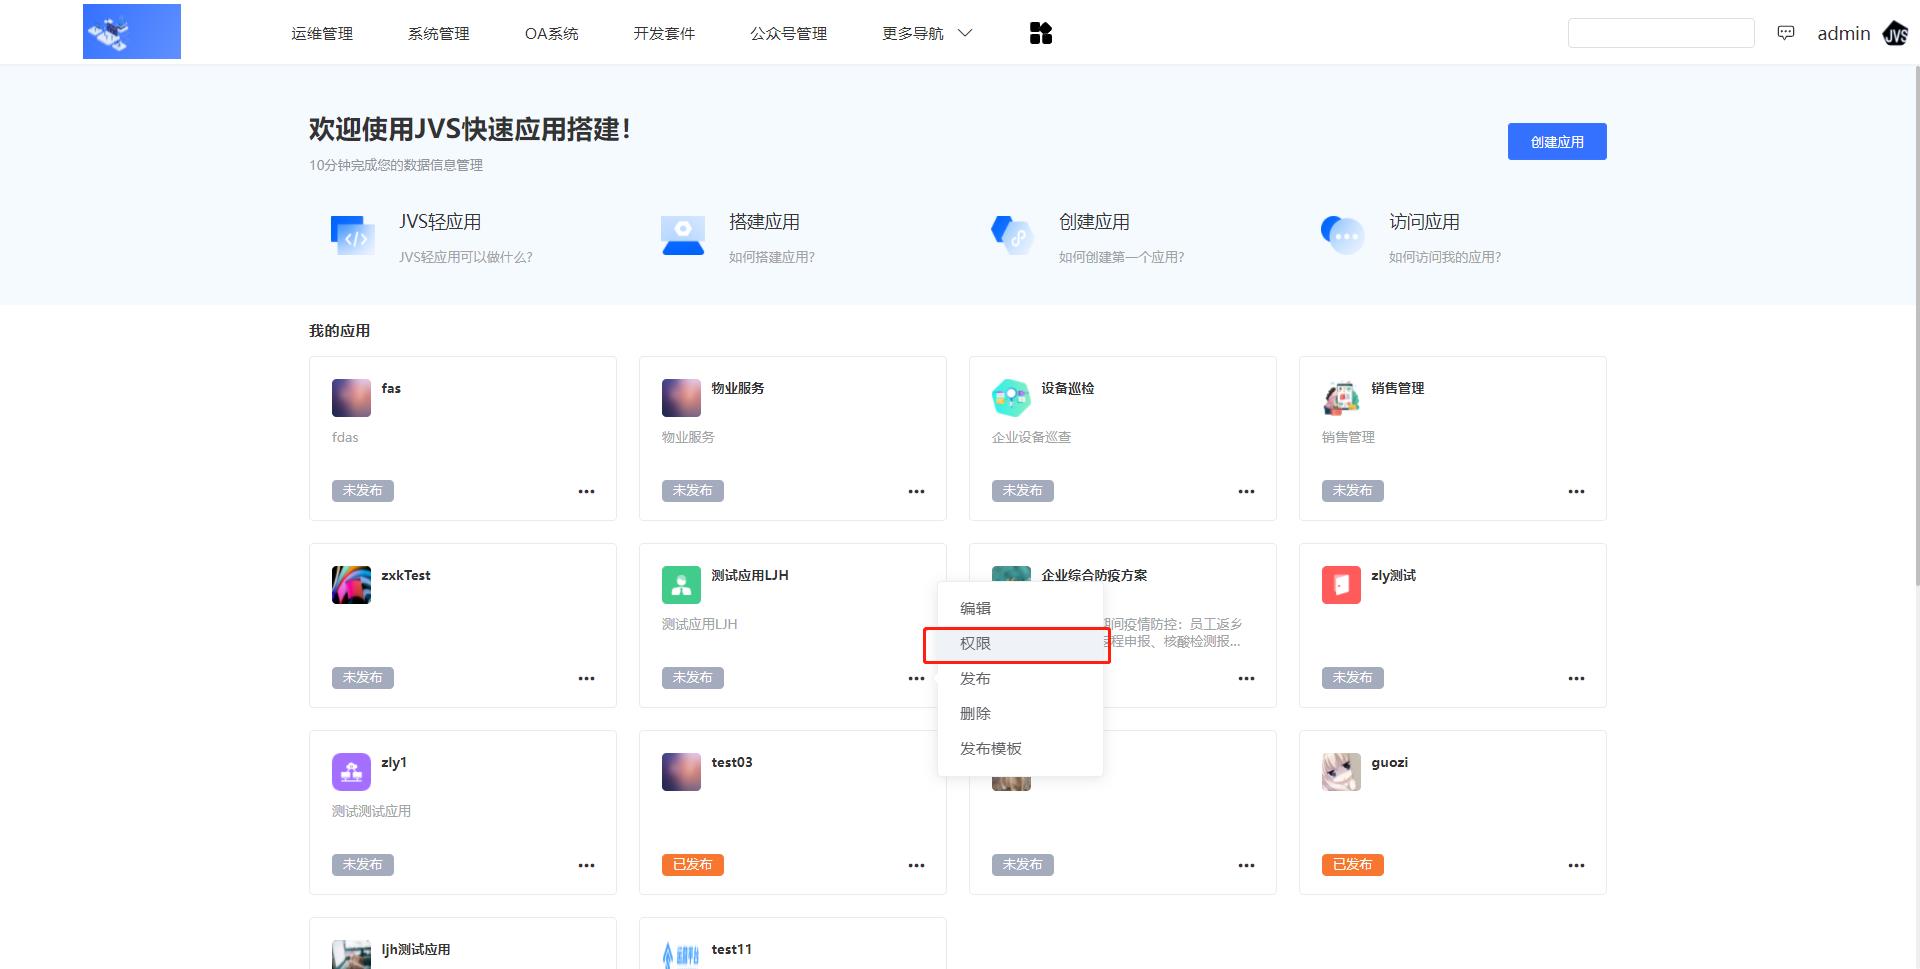The width and height of the screenshot is (1920, 969).
Task: Open the OA系统 navigation item
Action: (x=552, y=33)
